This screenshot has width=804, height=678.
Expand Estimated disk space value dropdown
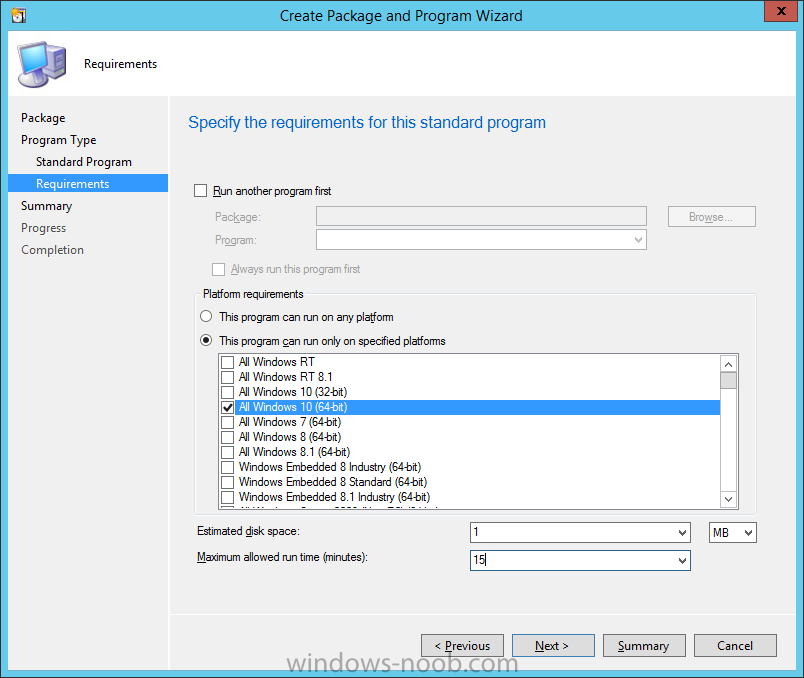[x=682, y=532]
